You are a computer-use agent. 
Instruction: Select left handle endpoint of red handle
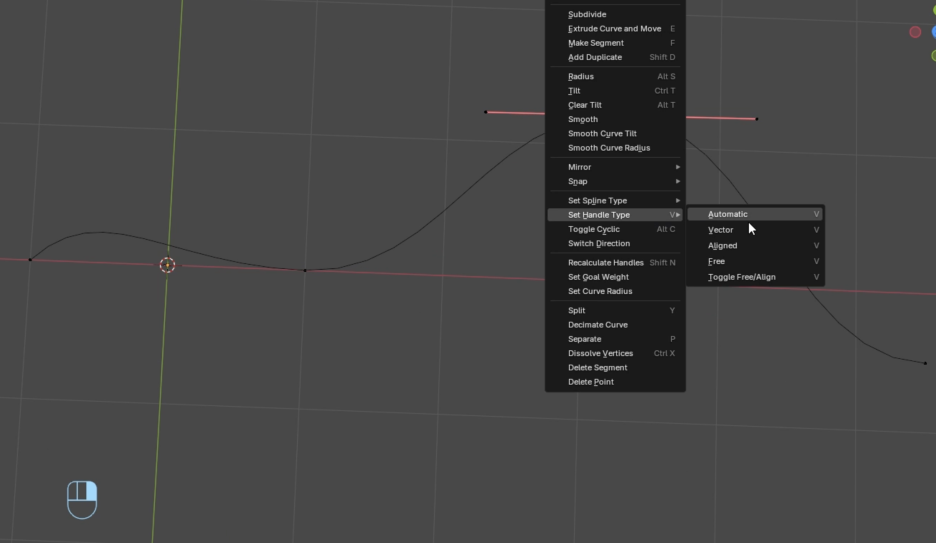486,112
